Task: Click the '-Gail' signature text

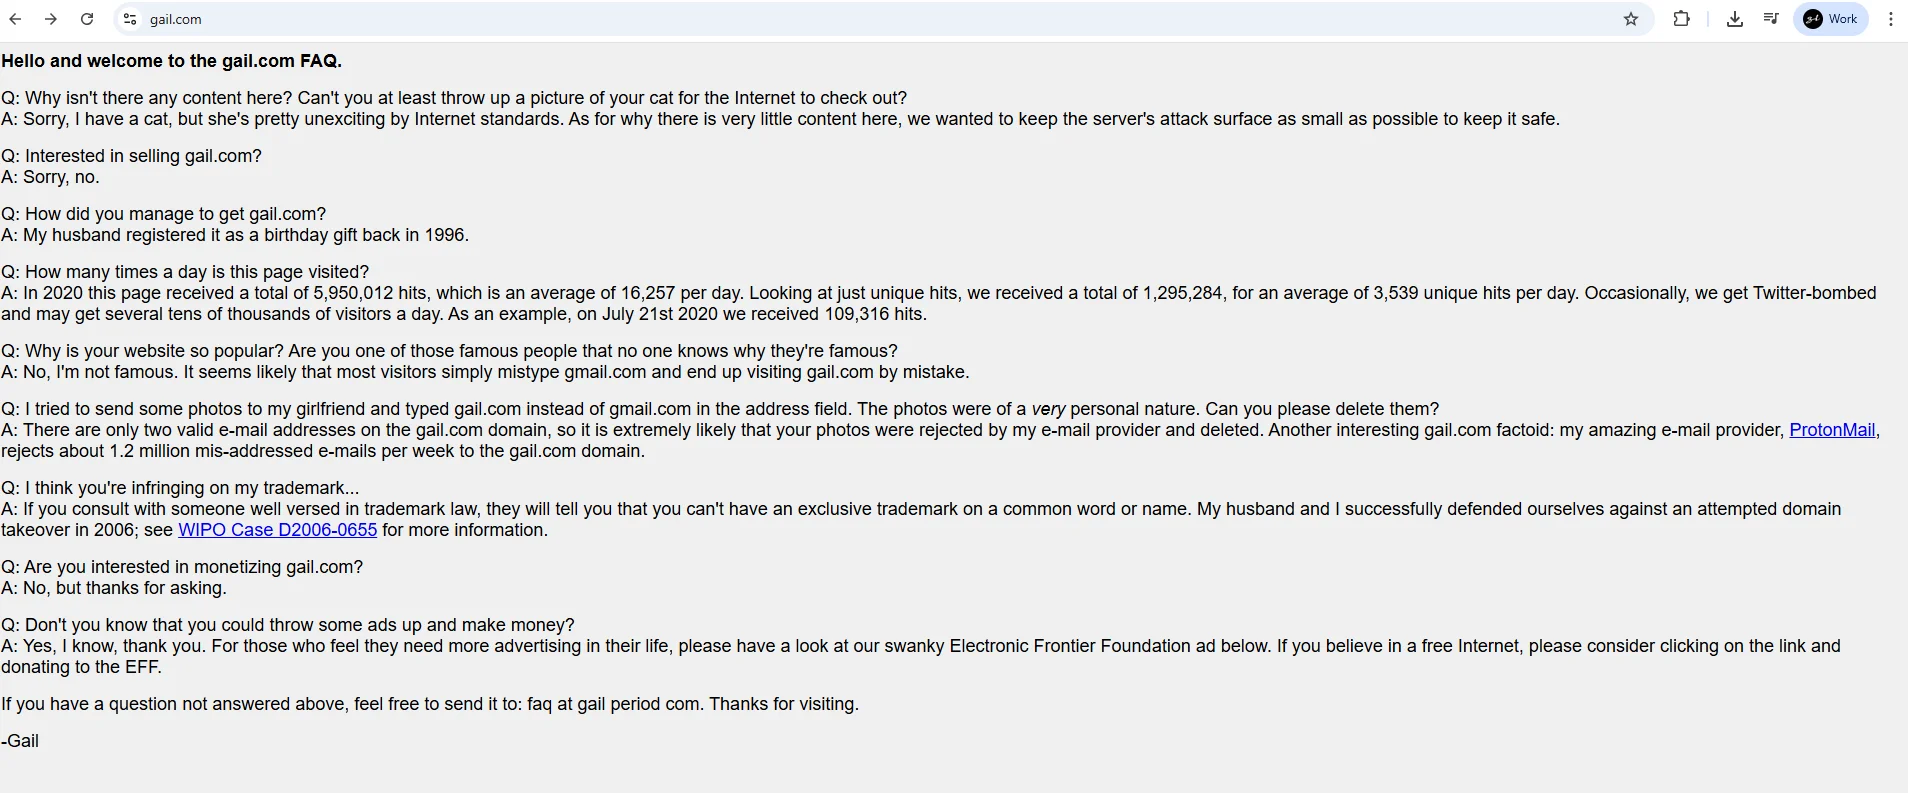Action: [x=20, y=741]
